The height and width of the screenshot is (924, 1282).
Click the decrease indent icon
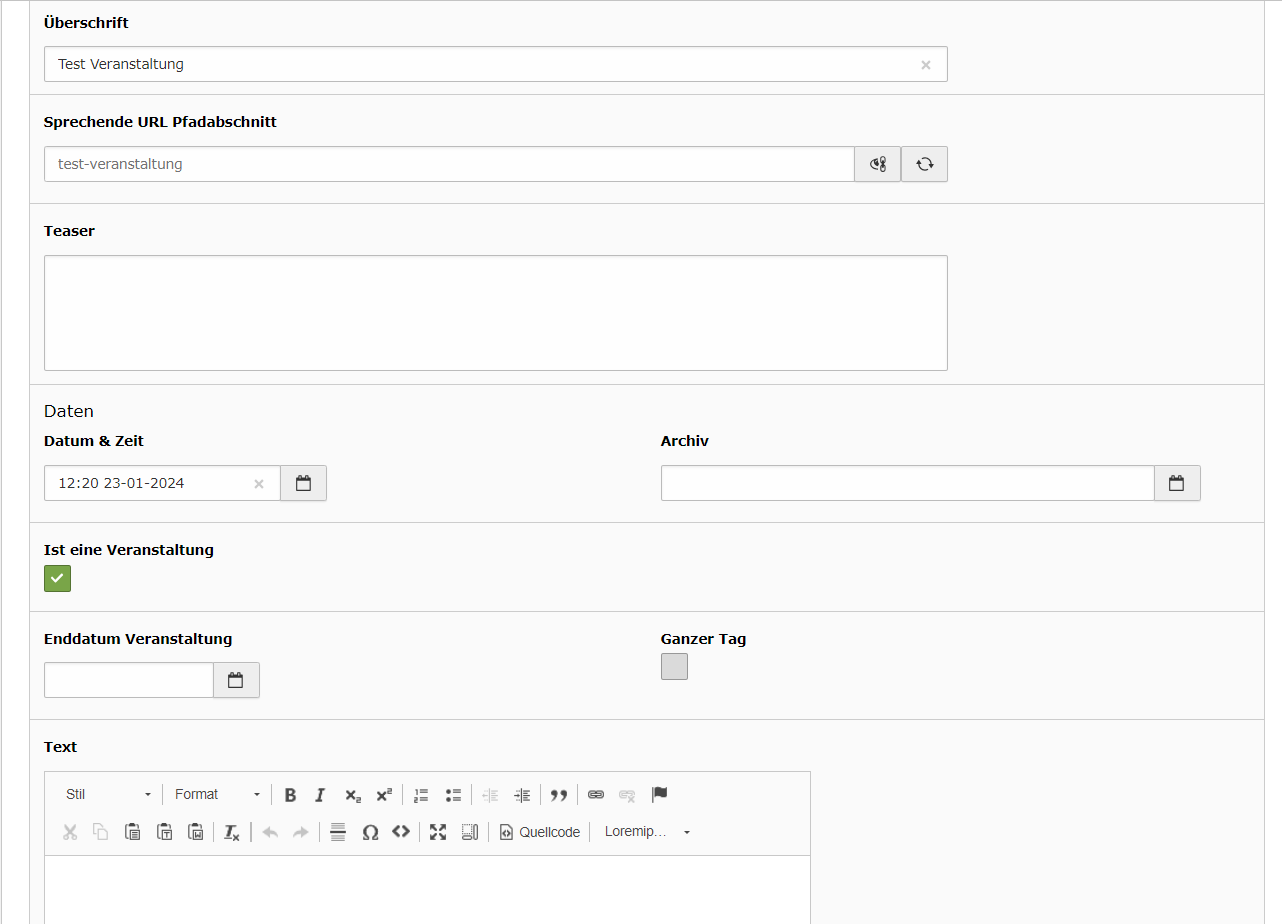click(490, 795)
